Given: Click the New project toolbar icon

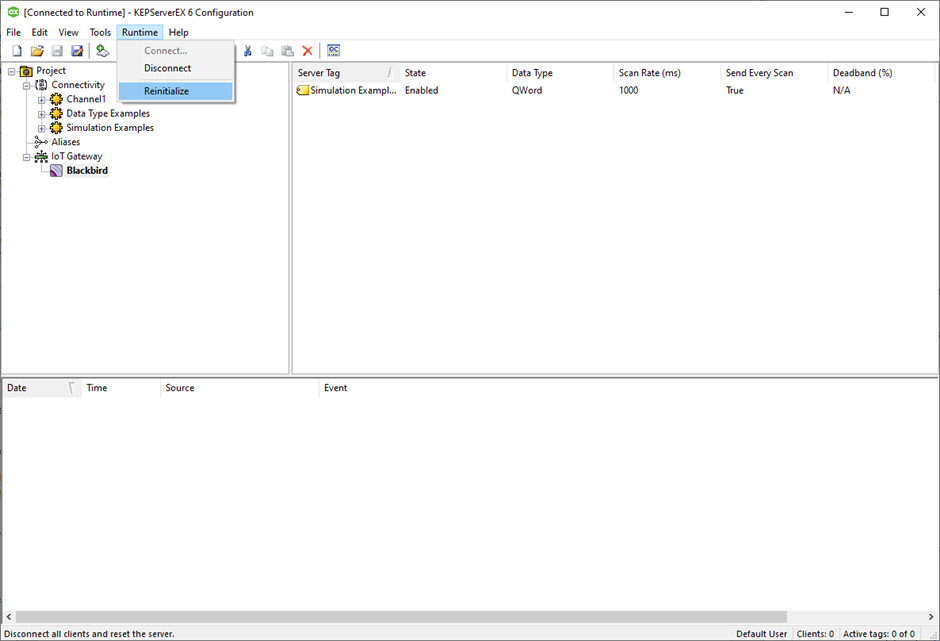Looking at the screenshot, I should 17,51.
